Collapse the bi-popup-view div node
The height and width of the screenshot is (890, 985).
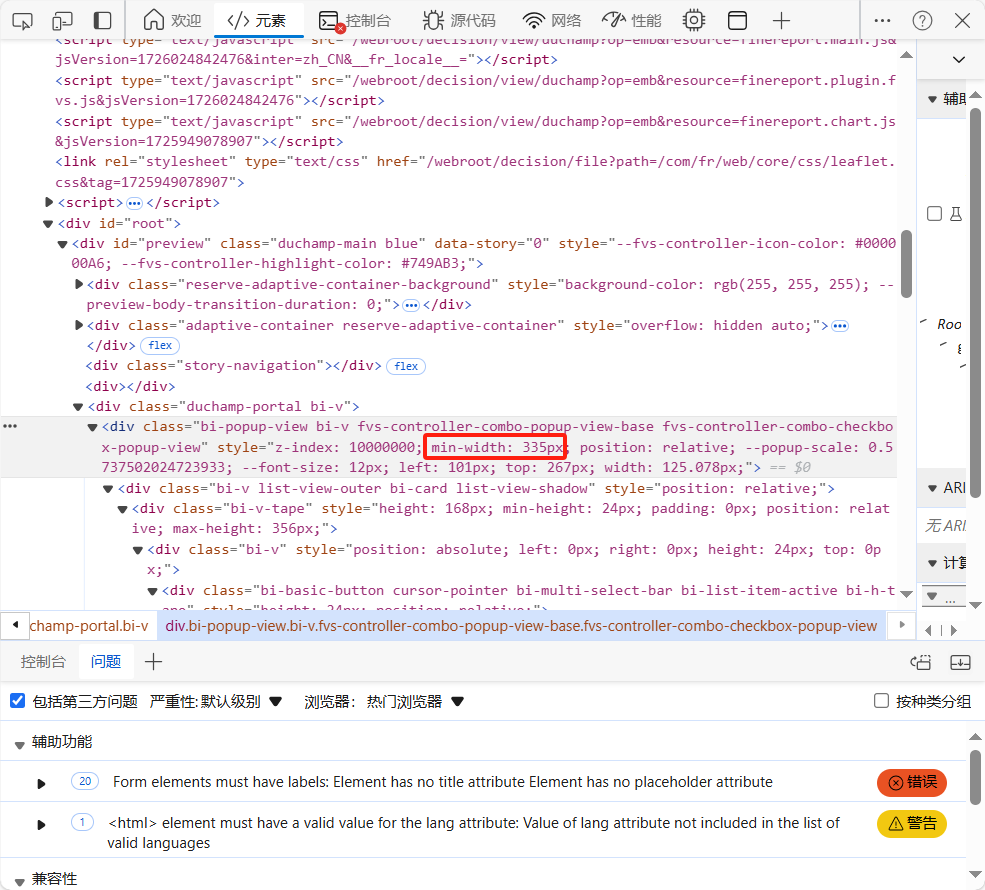[92, 427]
